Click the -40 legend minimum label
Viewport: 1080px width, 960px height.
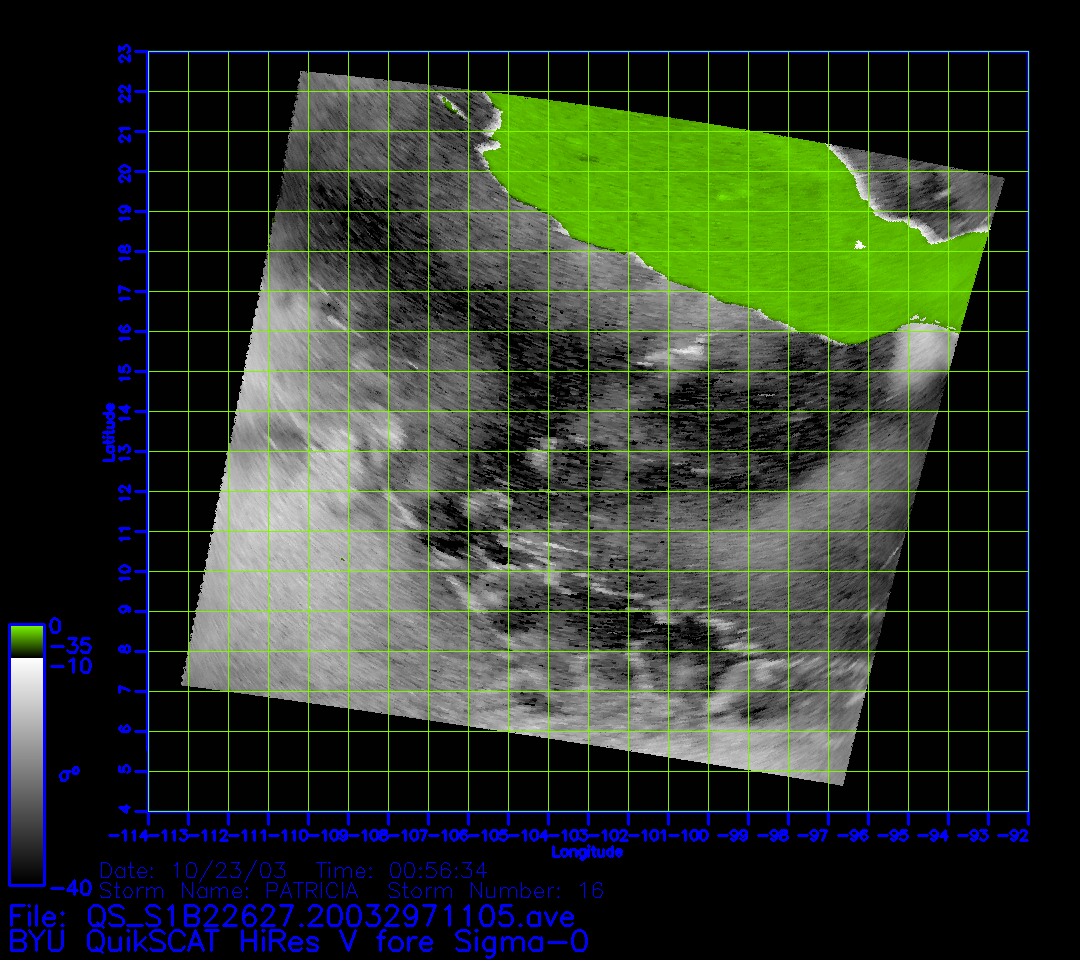70,887
